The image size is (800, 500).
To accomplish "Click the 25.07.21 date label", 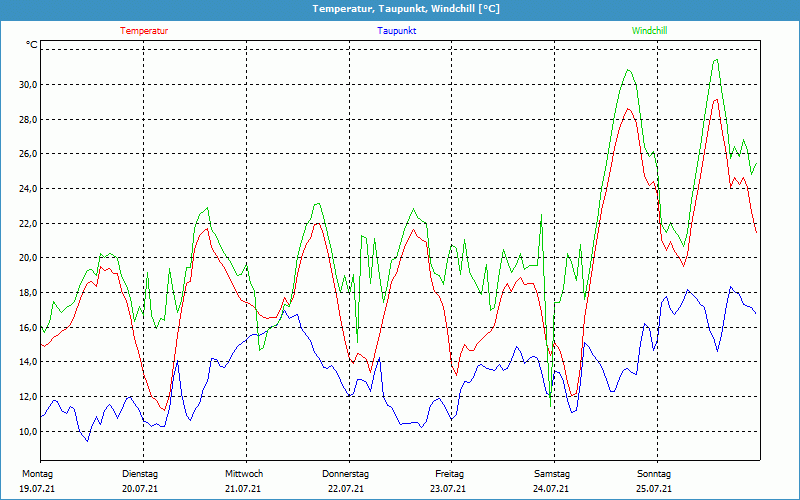I will [x=654, y=489].
